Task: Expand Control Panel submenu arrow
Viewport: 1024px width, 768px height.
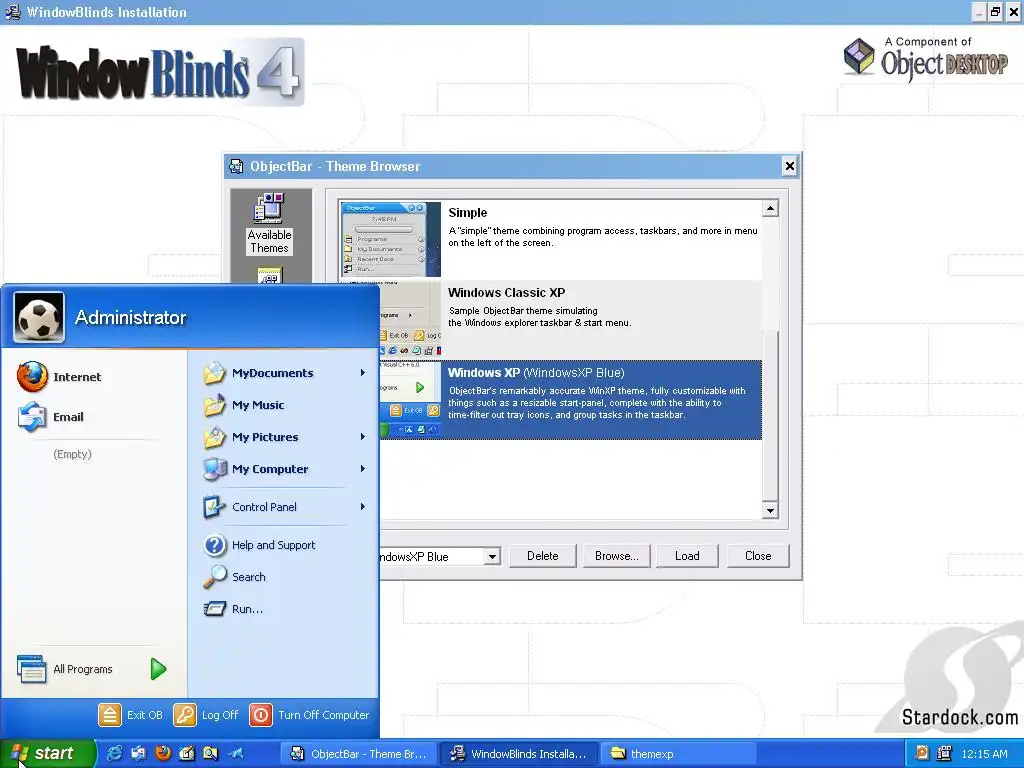Action: 362,507
